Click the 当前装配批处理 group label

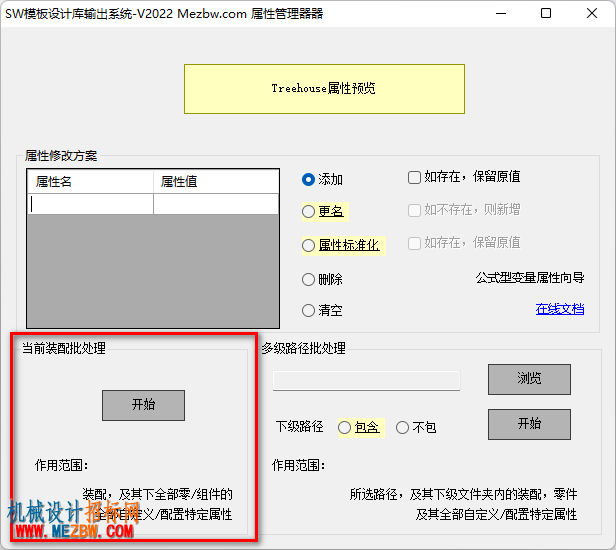64,348
